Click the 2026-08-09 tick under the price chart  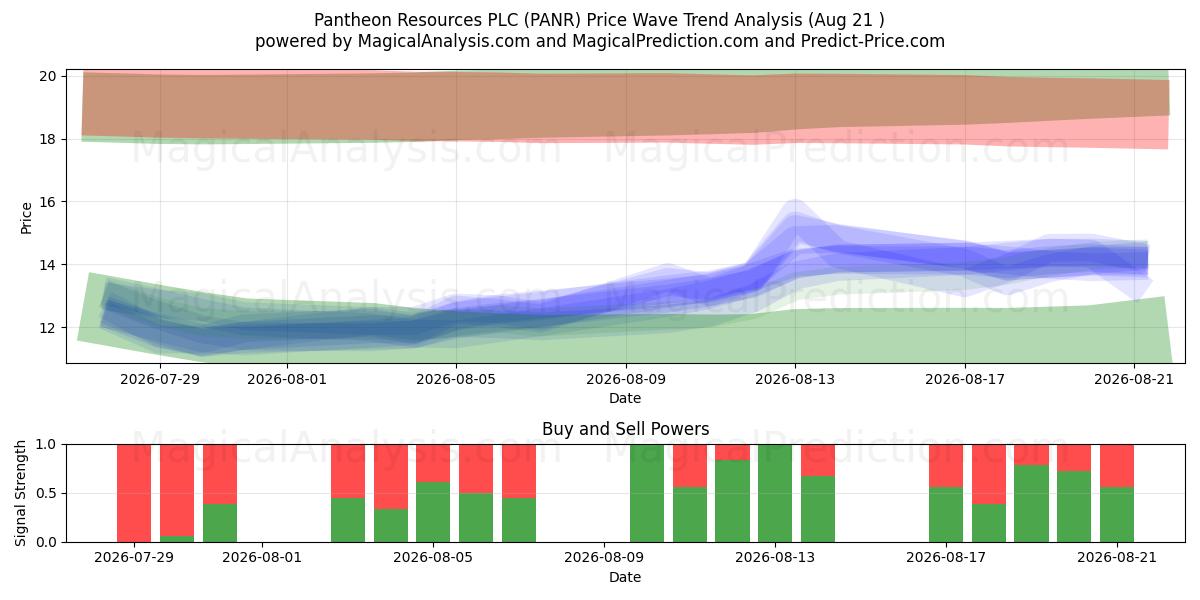click(x=626, y=379)
